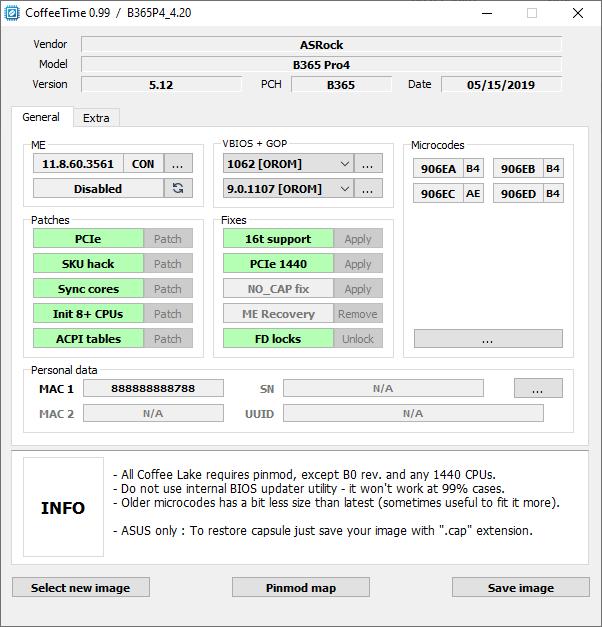Click the CoffeeTime chip icon in title bar
This screenshot has height=627, width=602.
click(x=12, y=13)
